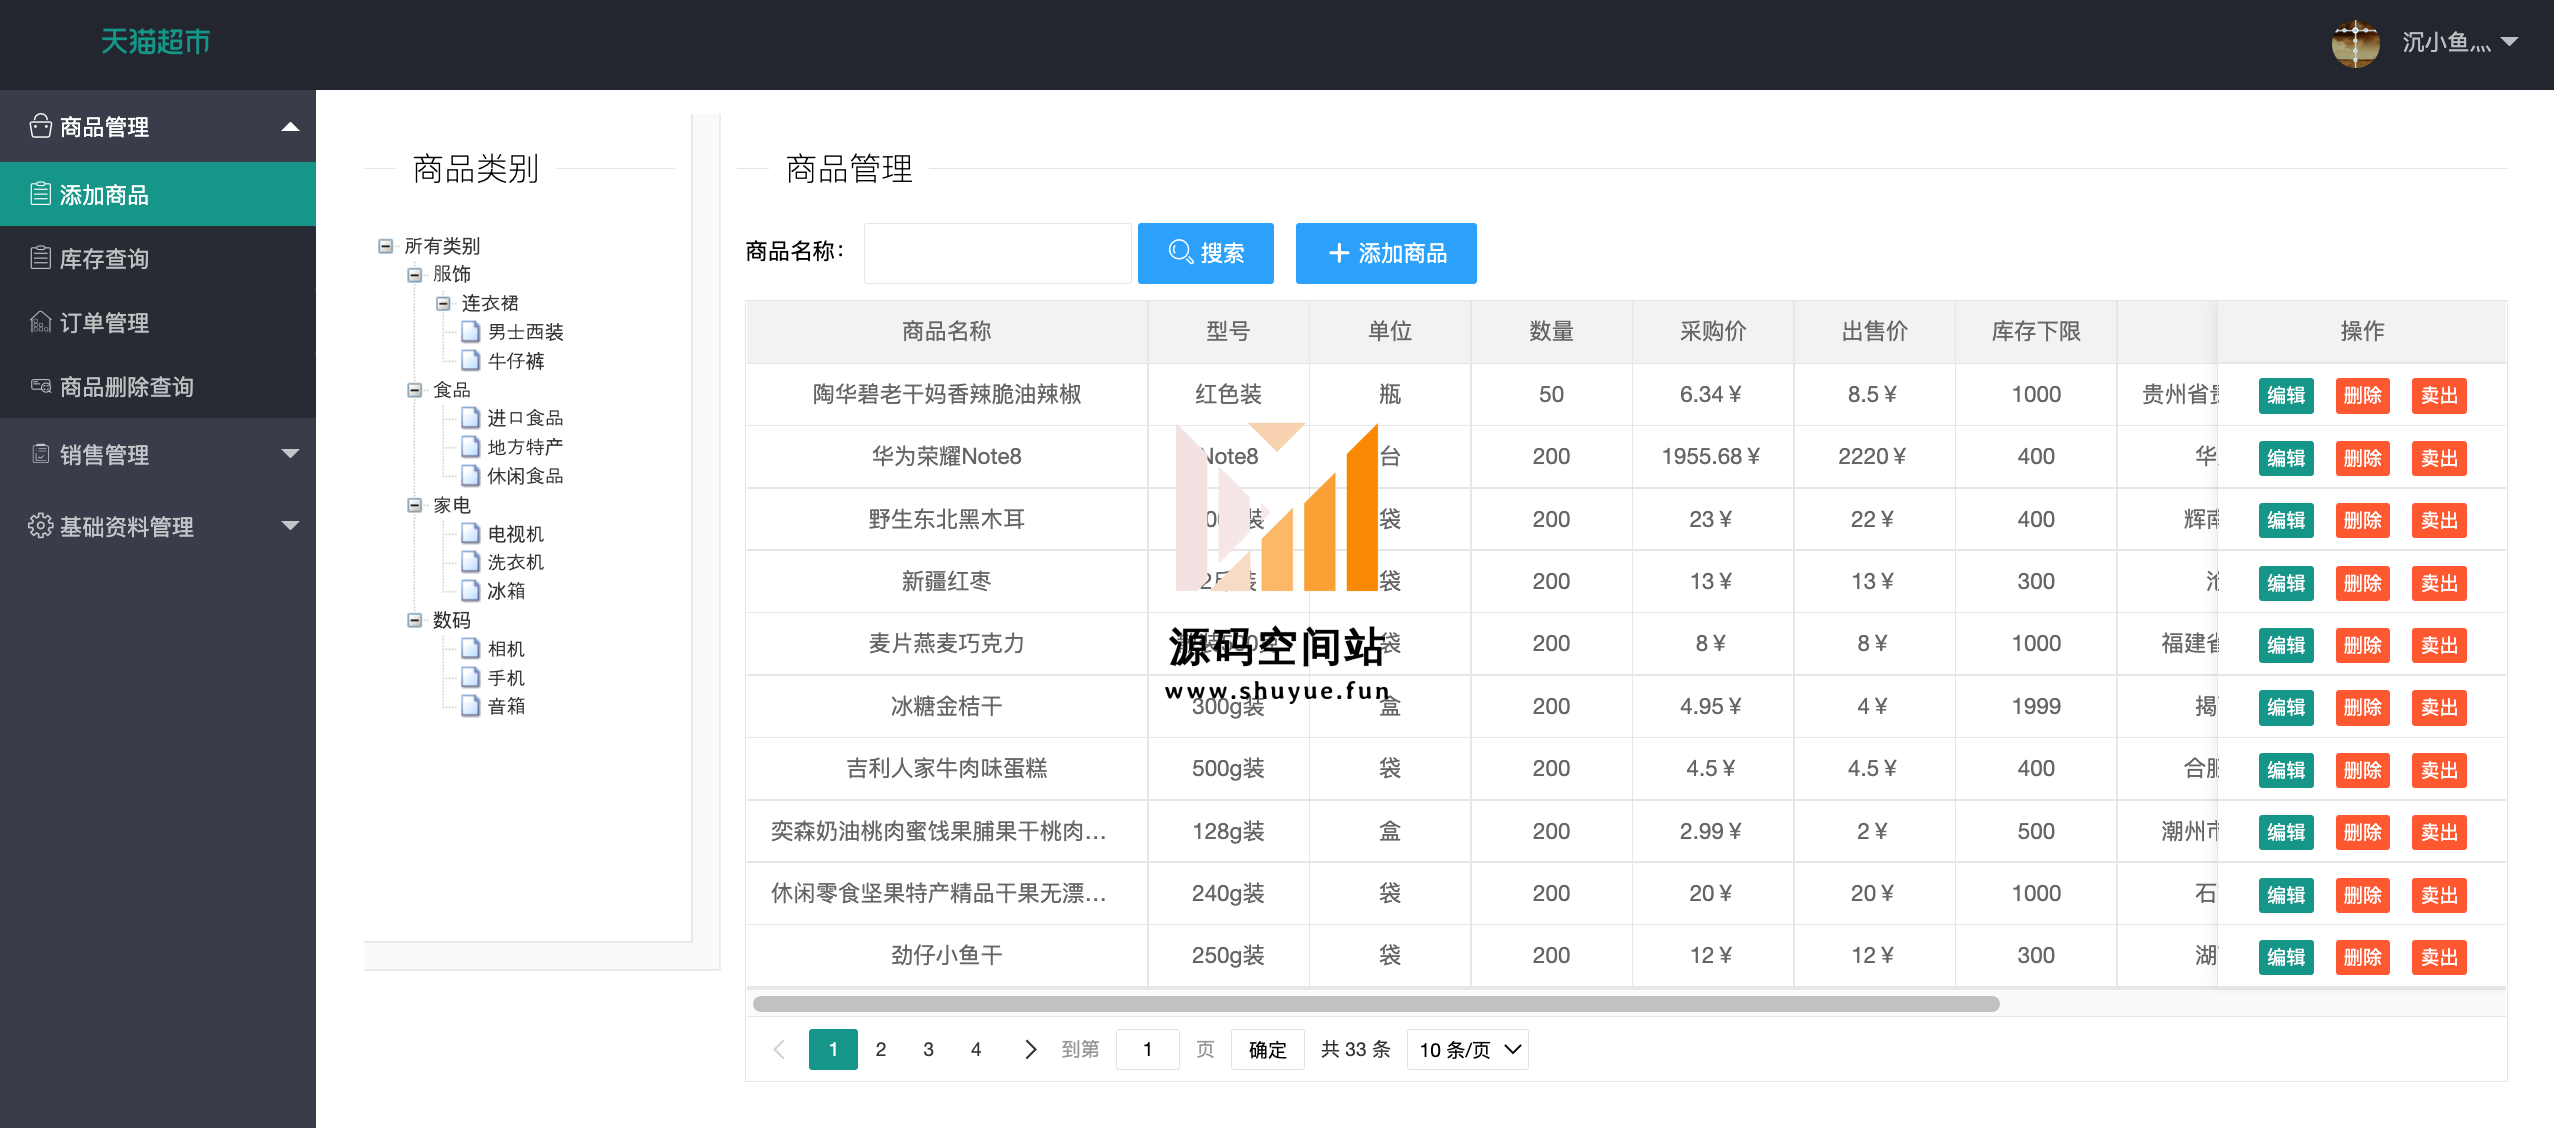
Task: Collapse the 服饰 tree node
Action: pyautogui.click(x=415, y=275)
